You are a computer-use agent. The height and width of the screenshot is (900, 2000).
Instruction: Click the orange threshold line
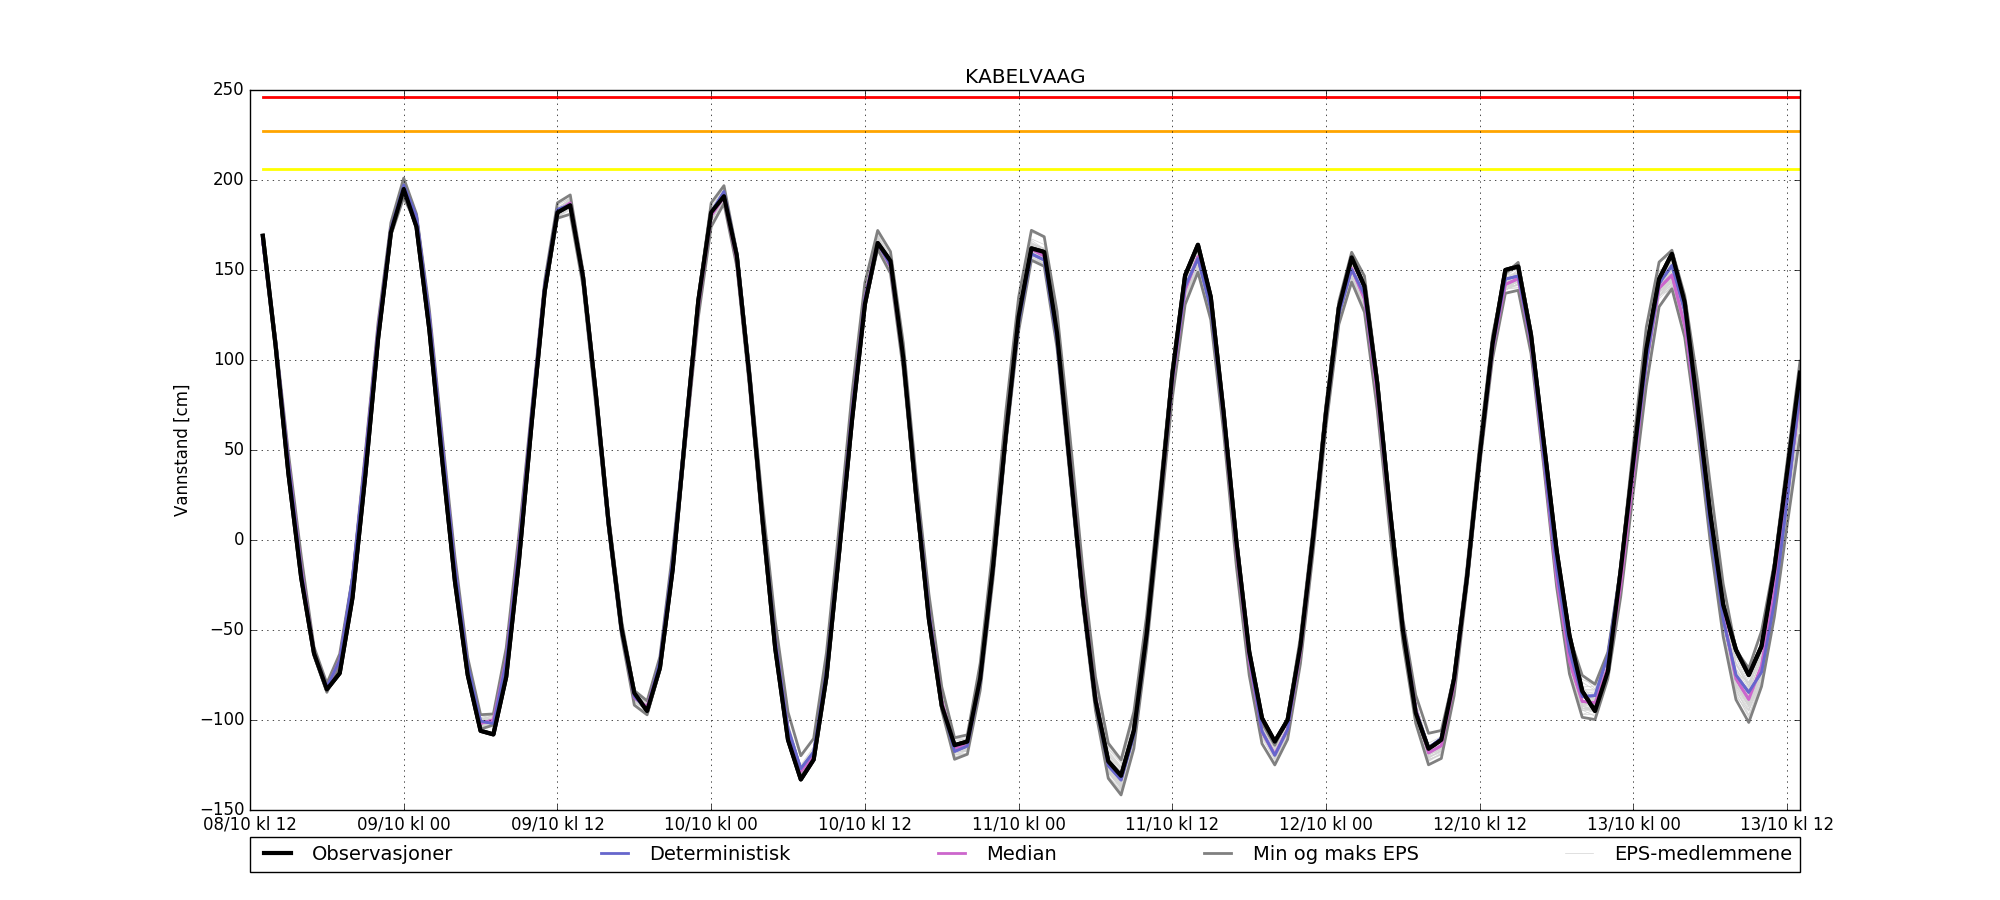1000,131
